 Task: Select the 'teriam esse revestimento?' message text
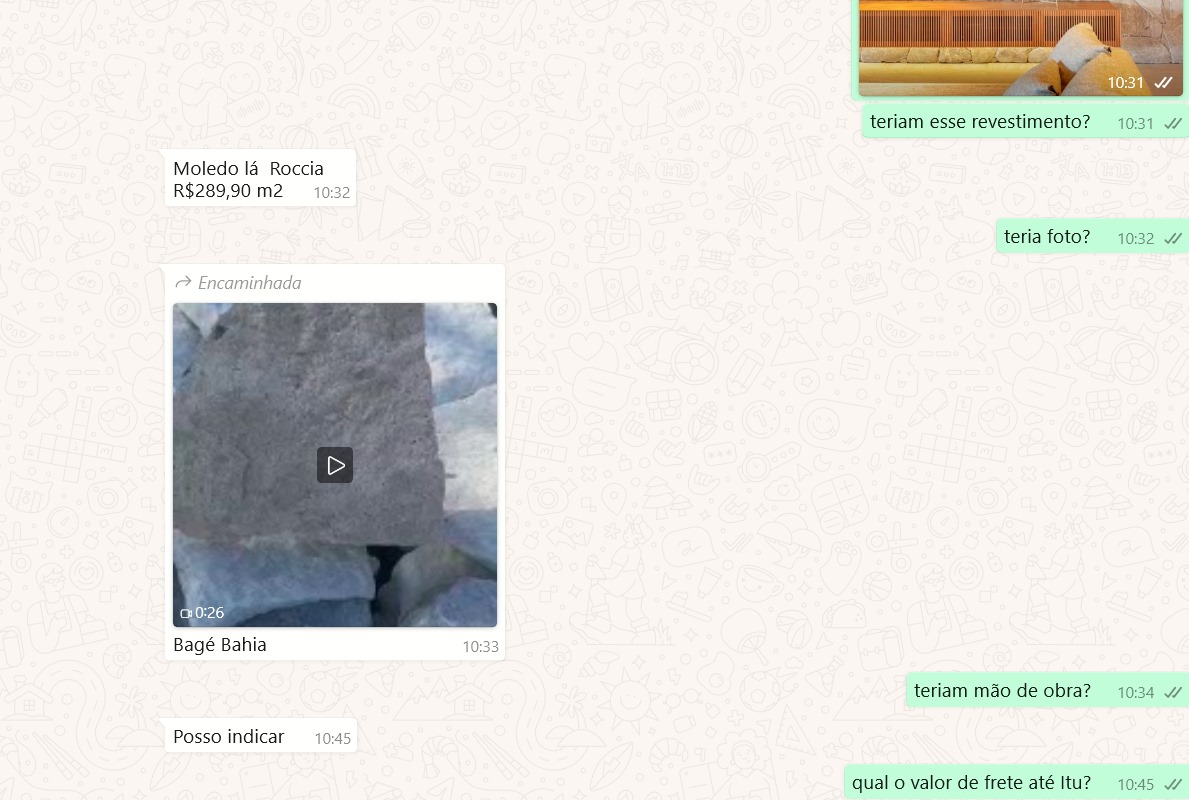pyautogui.click(x=980, y=122)
